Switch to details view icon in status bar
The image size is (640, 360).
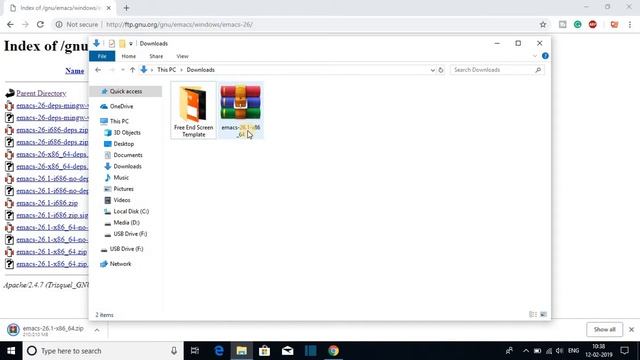(533, 314)
